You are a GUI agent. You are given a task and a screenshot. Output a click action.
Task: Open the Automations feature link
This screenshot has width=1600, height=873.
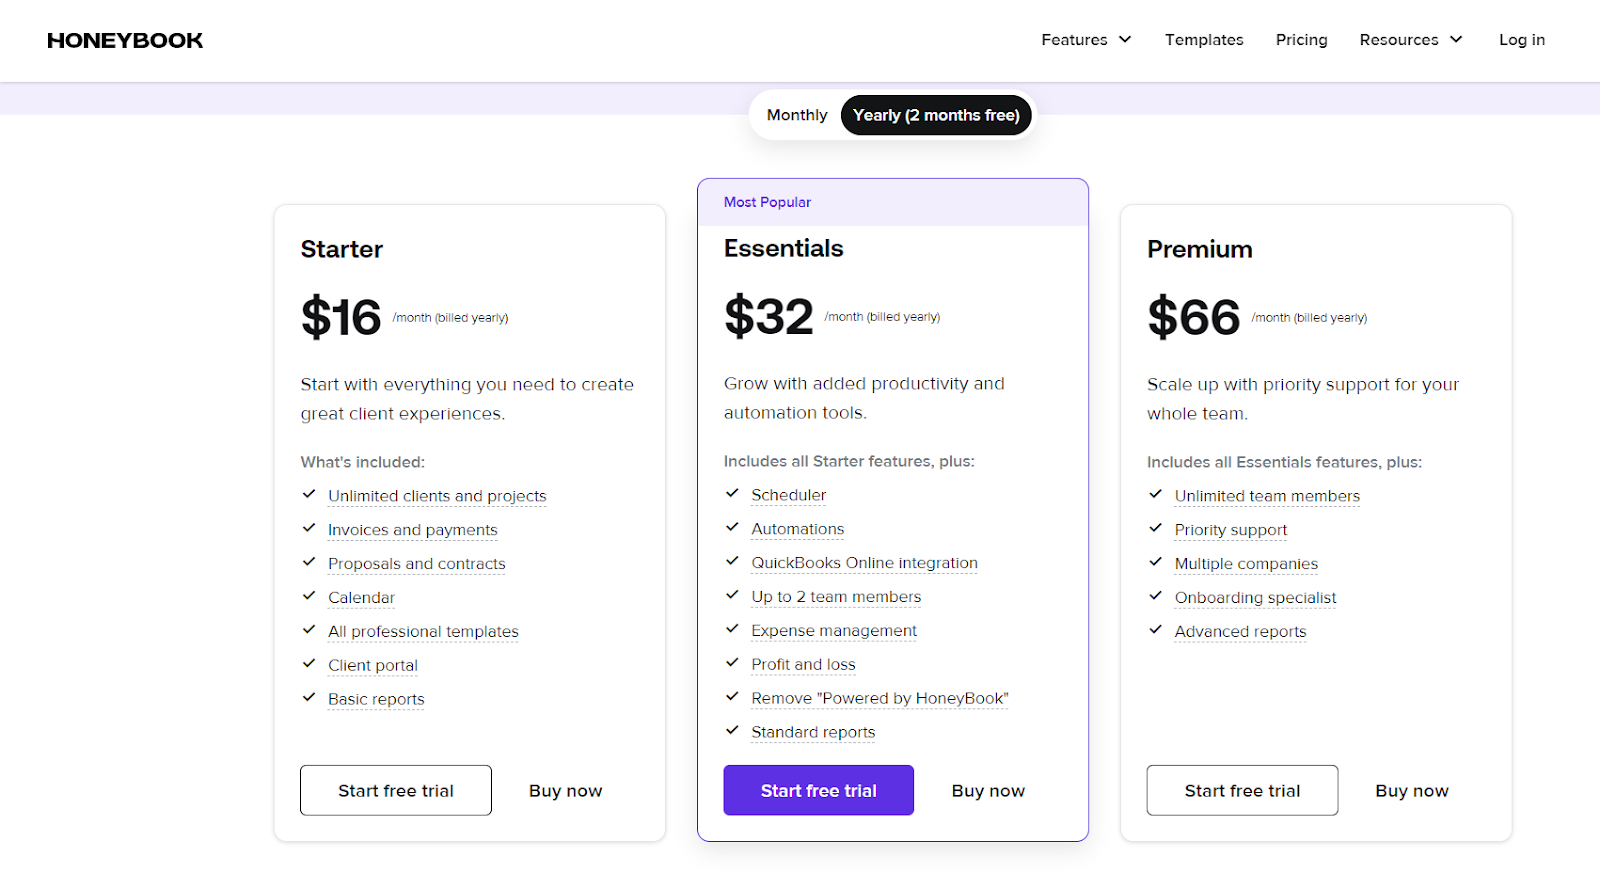tap(797, 528)
